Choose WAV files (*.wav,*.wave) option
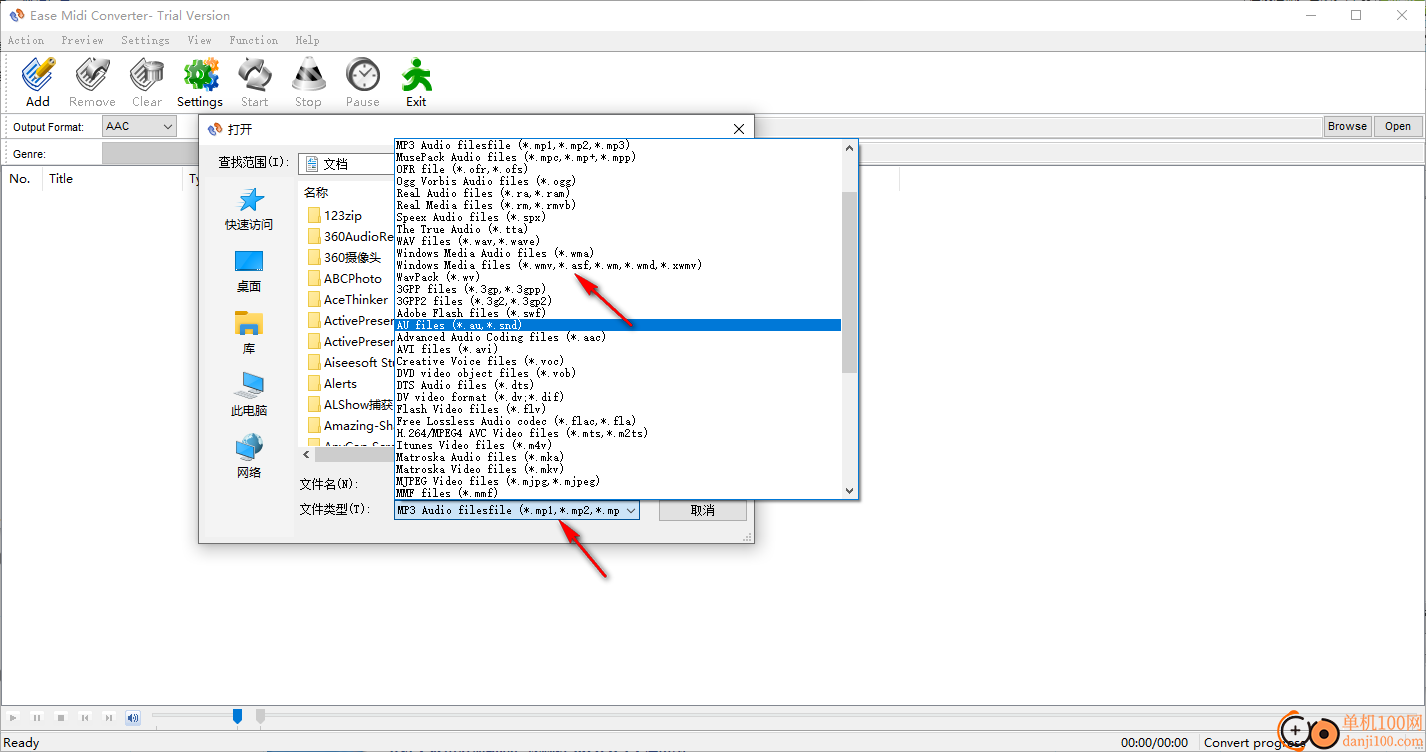This screenshot has height=752, width=1426. [618, 241]
